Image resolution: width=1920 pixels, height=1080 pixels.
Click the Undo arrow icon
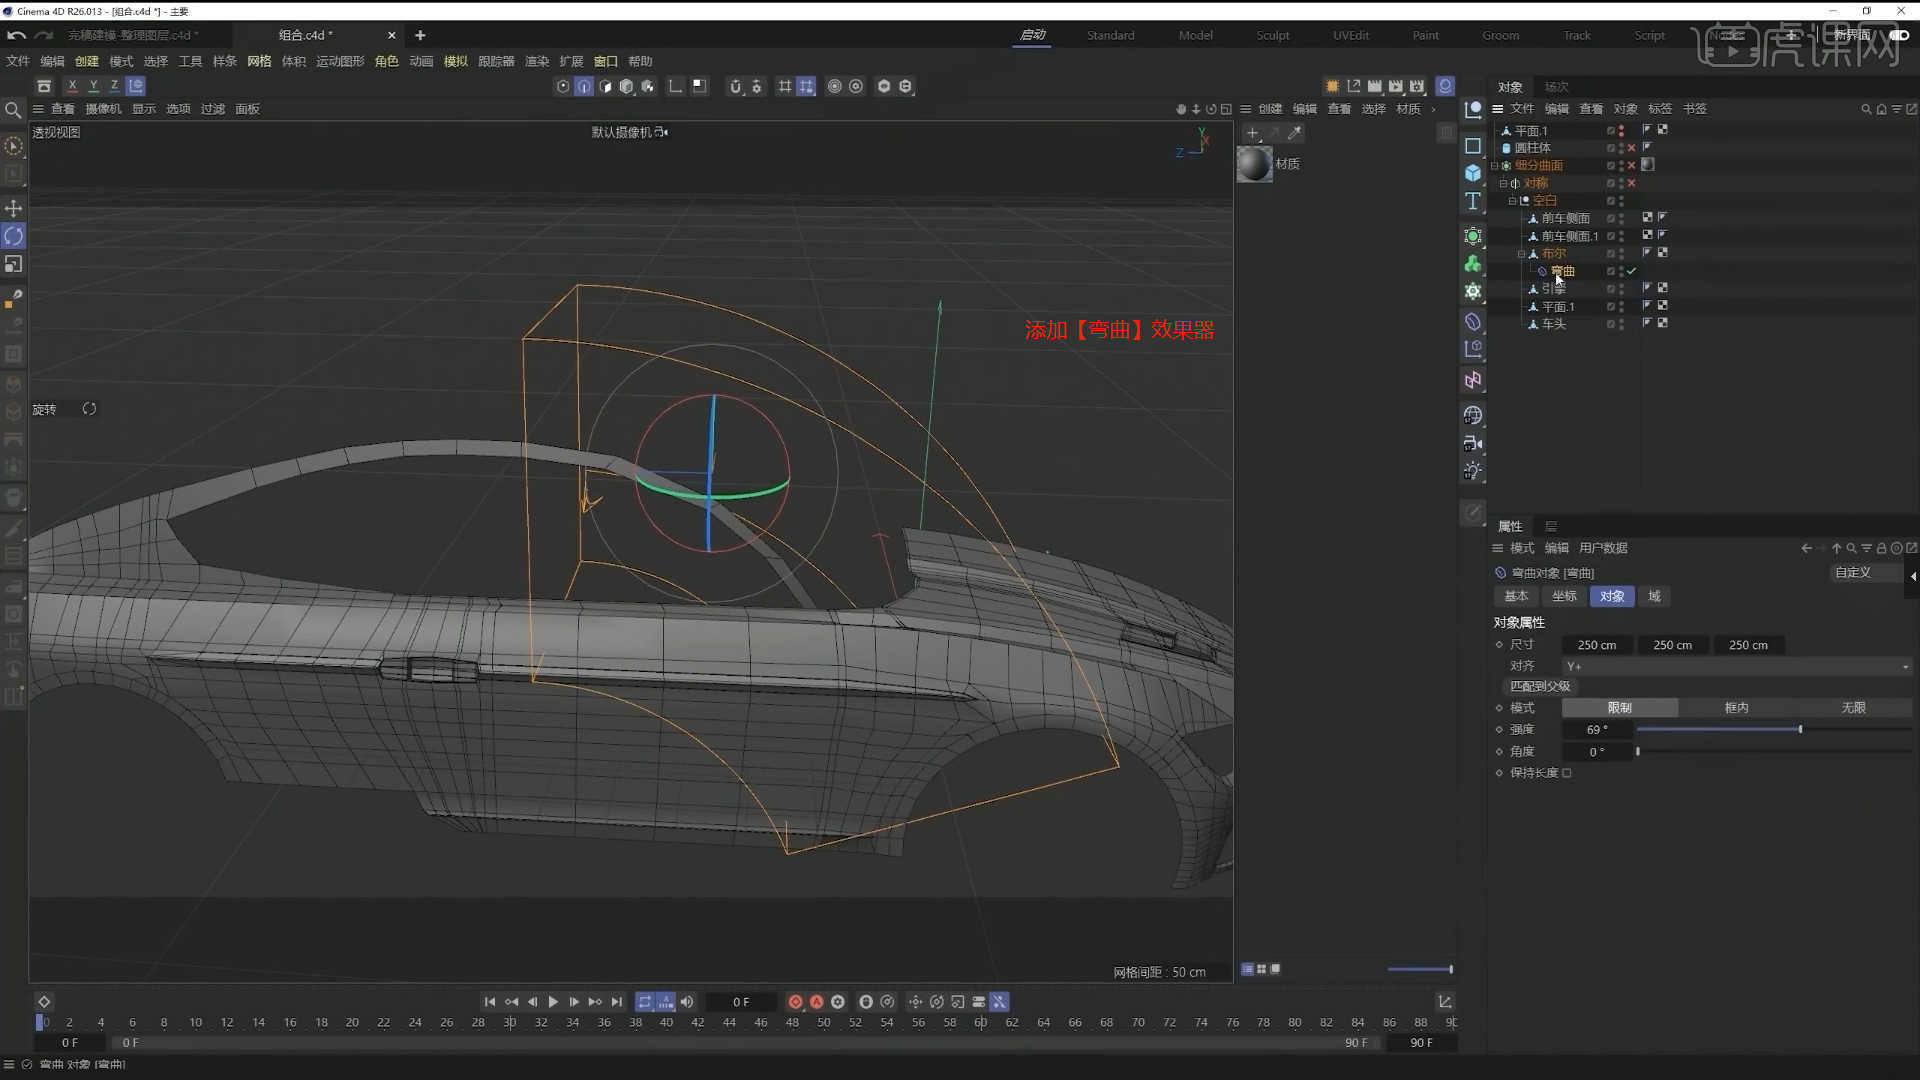pyautogui.click(x=16, y=35)
